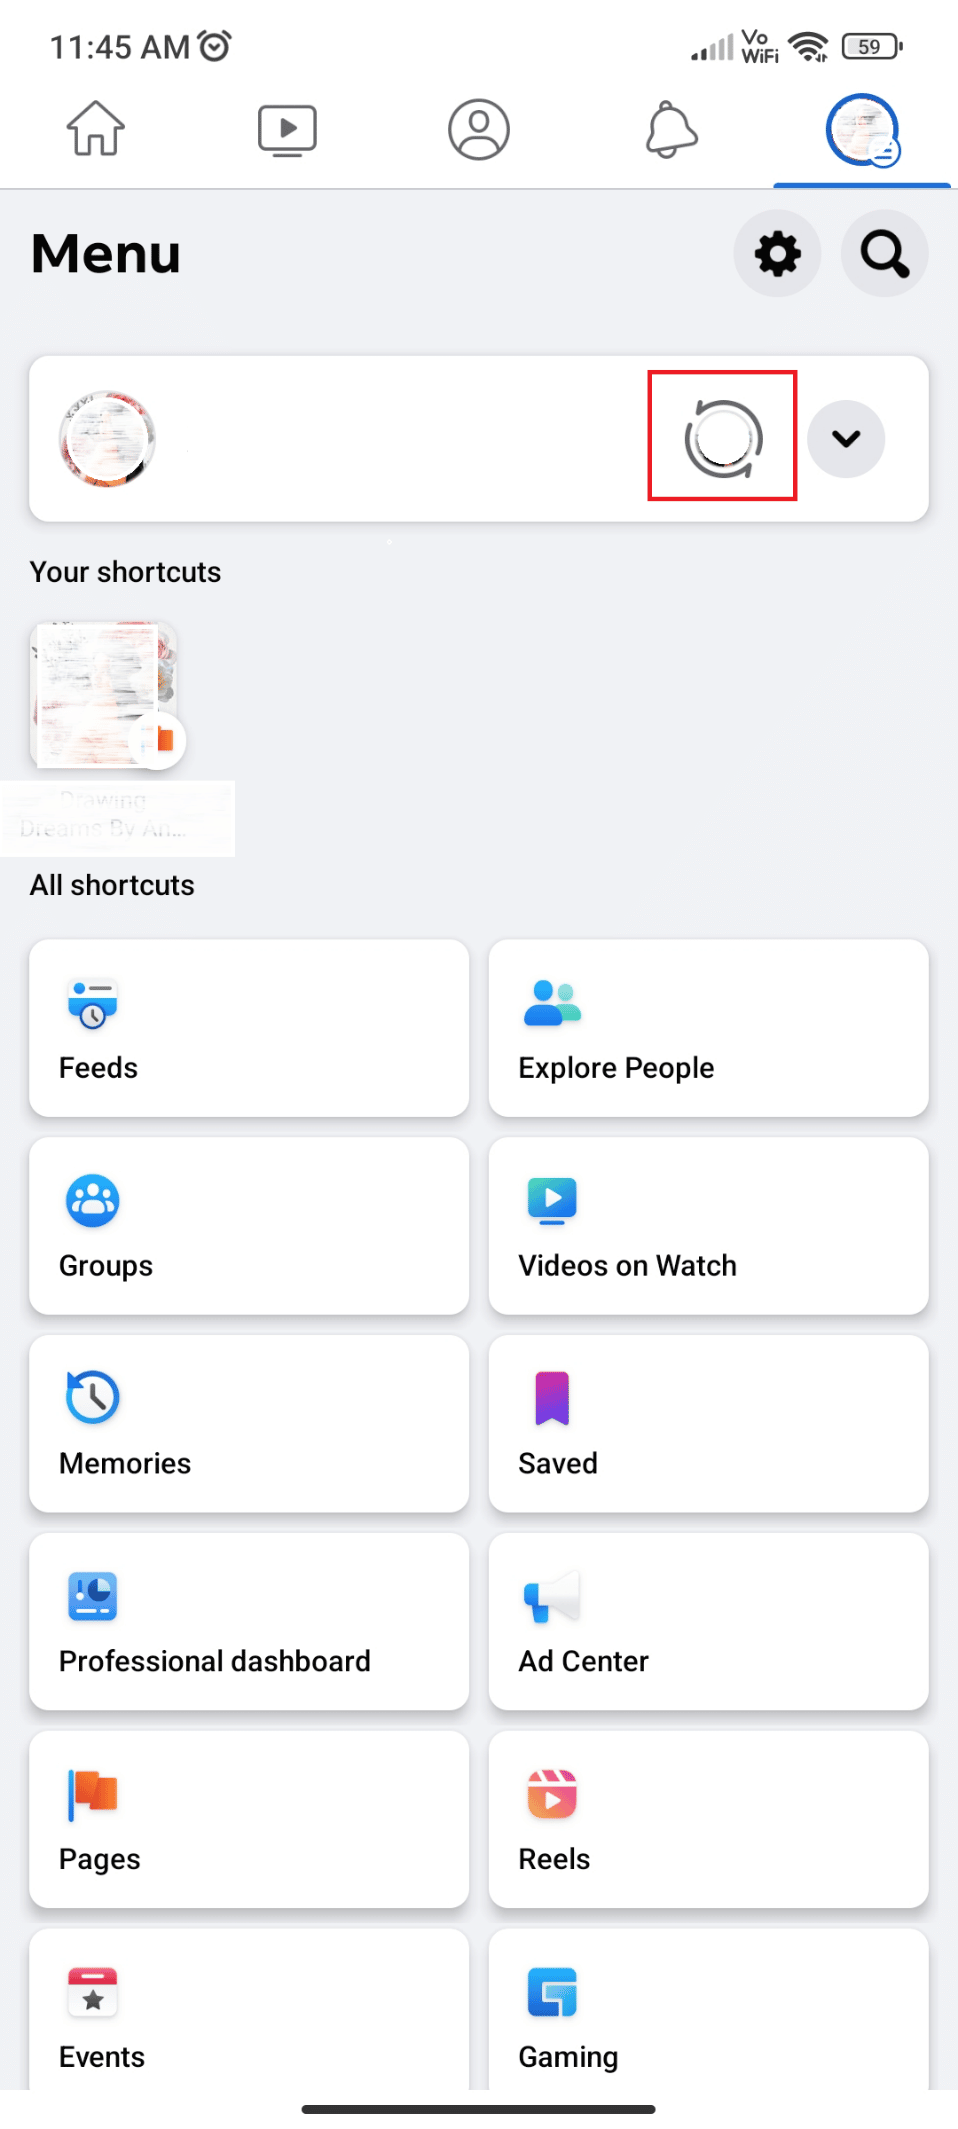View your Memories

(248, 1423)
